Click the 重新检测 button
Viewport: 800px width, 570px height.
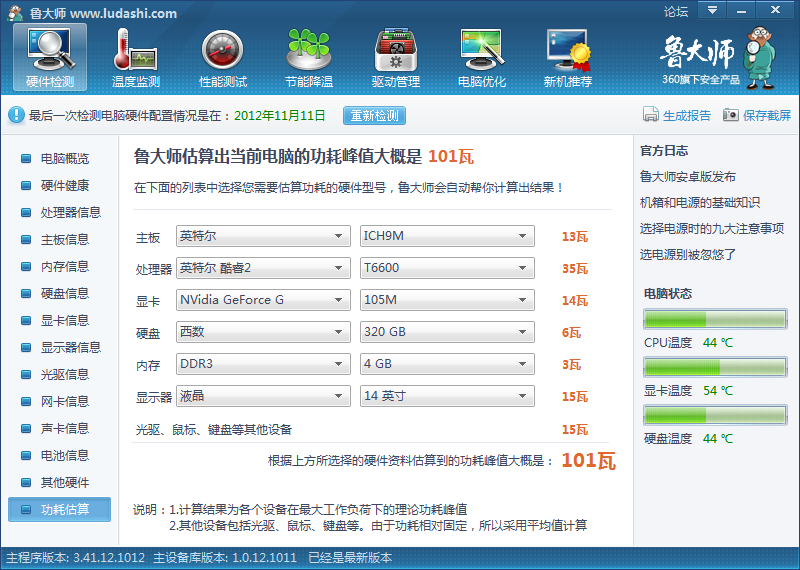tap(374, 115)
